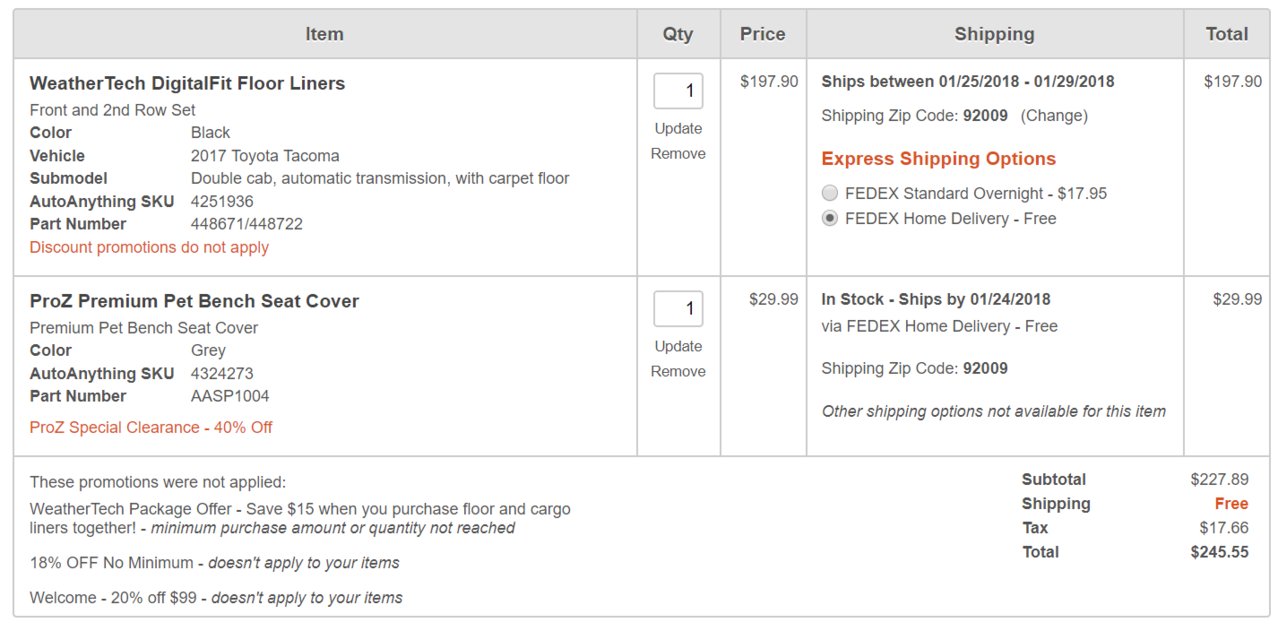Remove ProZ Pet Bench Seat Cover
This screenshot has height=631, width=1278.
coord(678,371)
